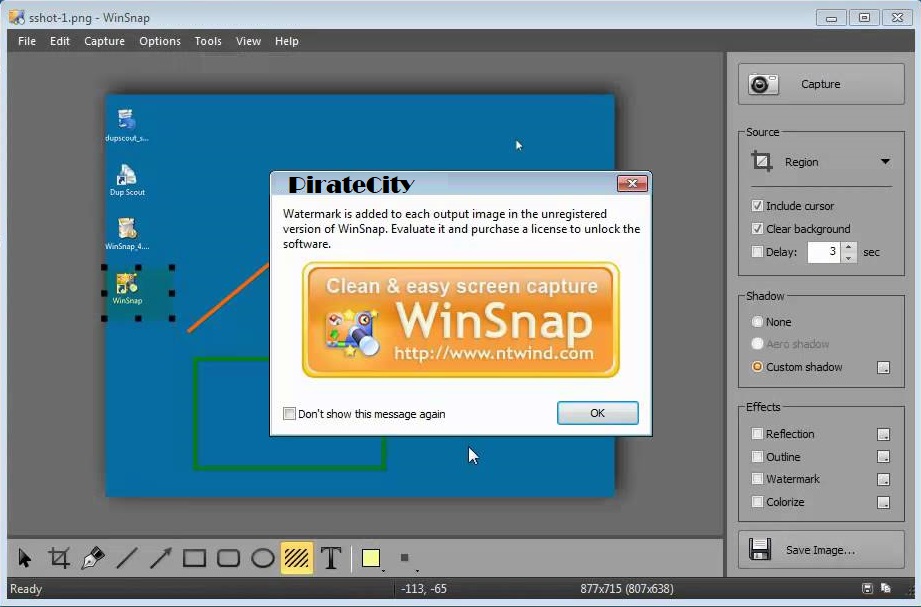Image resolution: width=921 pixels, height=607 pixels.
Task: Select the Rounded Rectangle tool
Action: pyautogui.click(x=228, y=558)
